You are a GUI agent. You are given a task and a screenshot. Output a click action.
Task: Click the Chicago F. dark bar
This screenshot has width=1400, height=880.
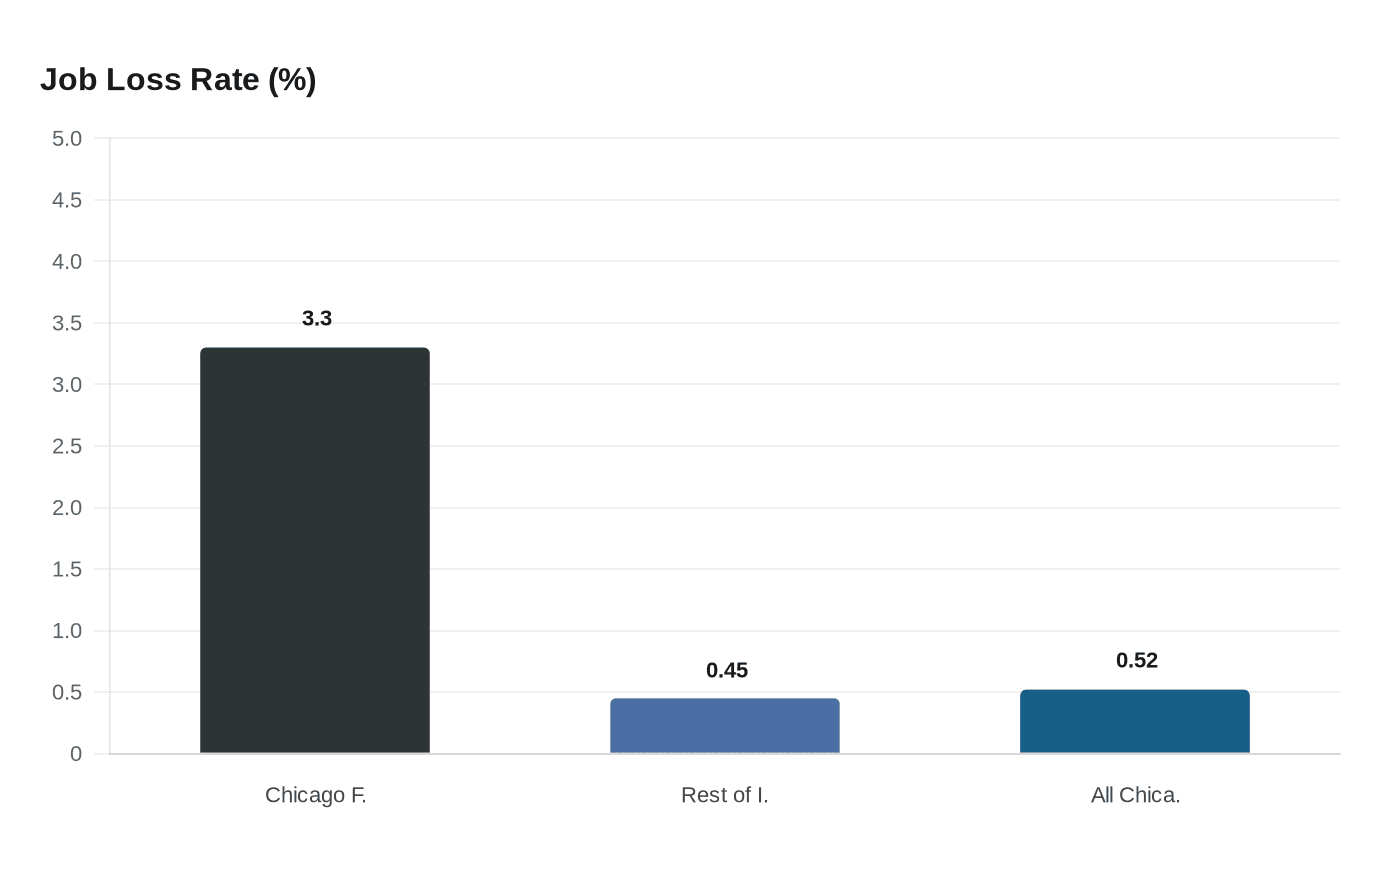click(x=315, y=550)
